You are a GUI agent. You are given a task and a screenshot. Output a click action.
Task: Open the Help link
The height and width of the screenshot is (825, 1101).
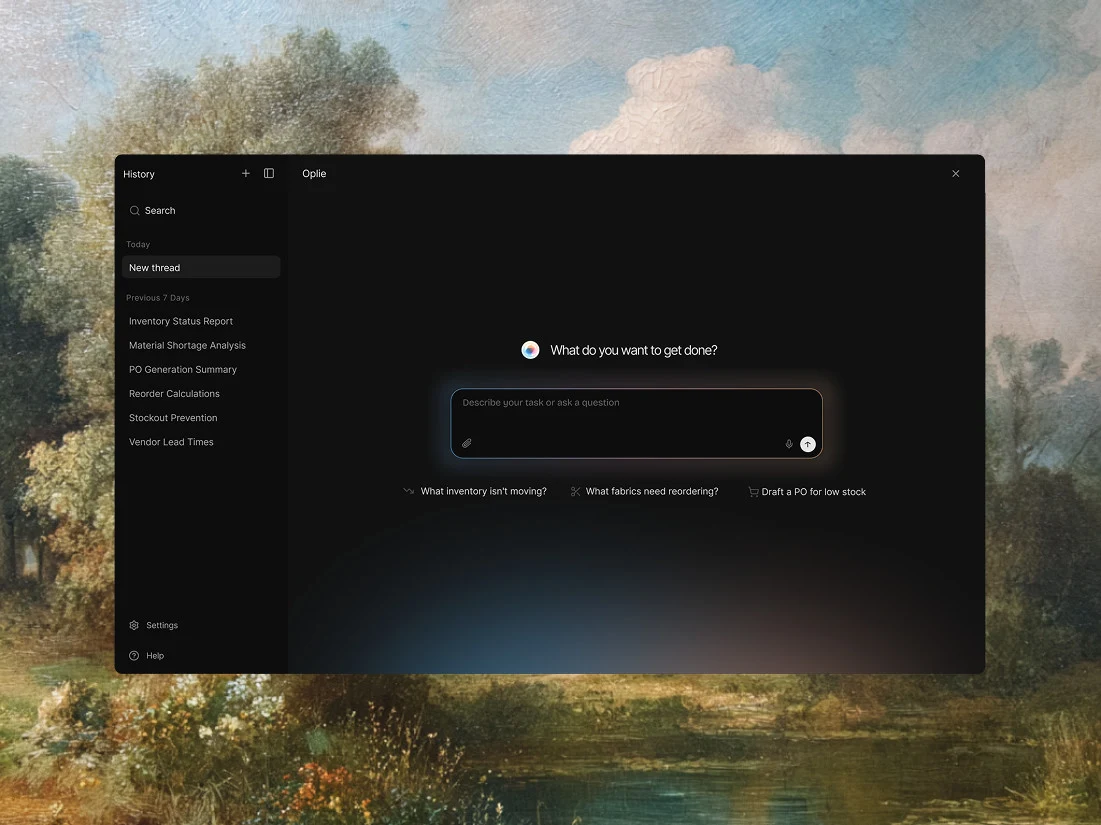(x=155, y=656)
